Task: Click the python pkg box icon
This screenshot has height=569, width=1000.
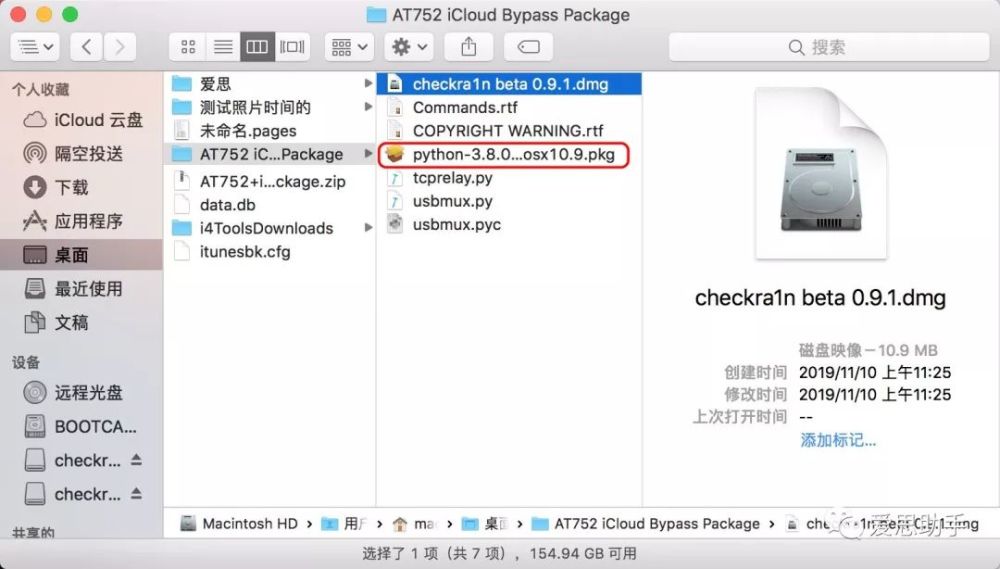Action: pos(395,154)
